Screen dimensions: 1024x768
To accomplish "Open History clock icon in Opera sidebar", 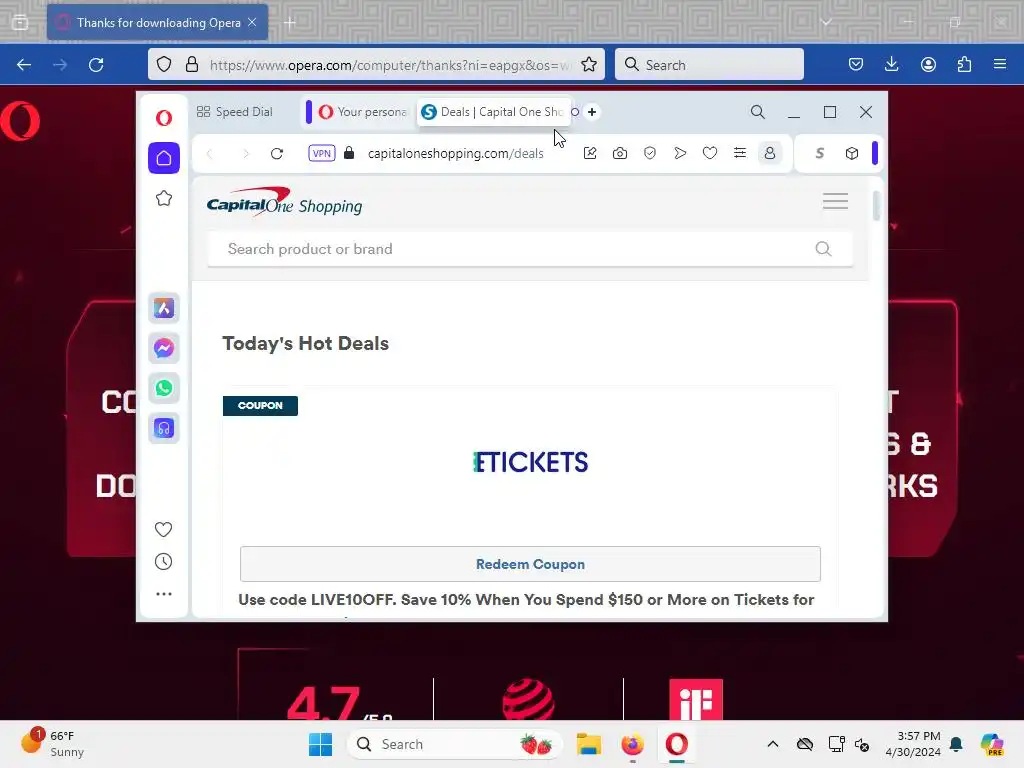I will pos(163,562).
